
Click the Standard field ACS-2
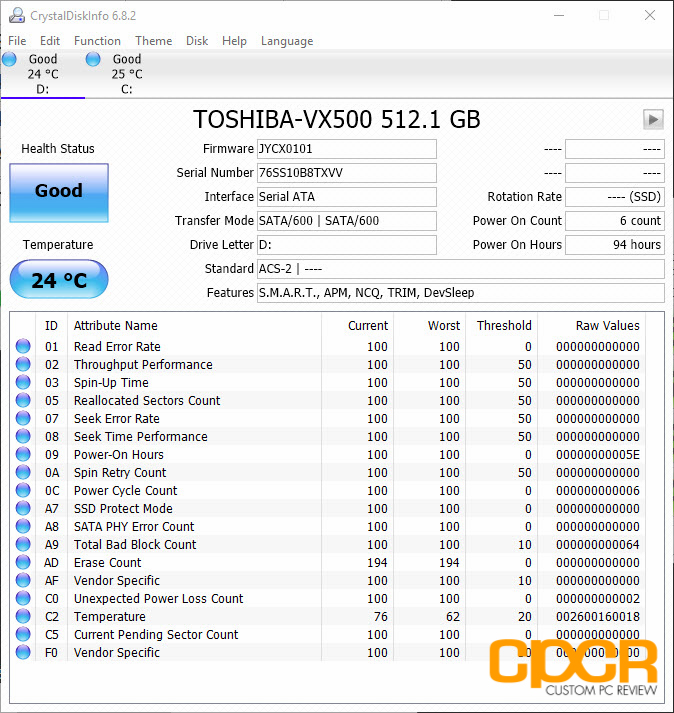pyautogui.click(x=461, y=269)
